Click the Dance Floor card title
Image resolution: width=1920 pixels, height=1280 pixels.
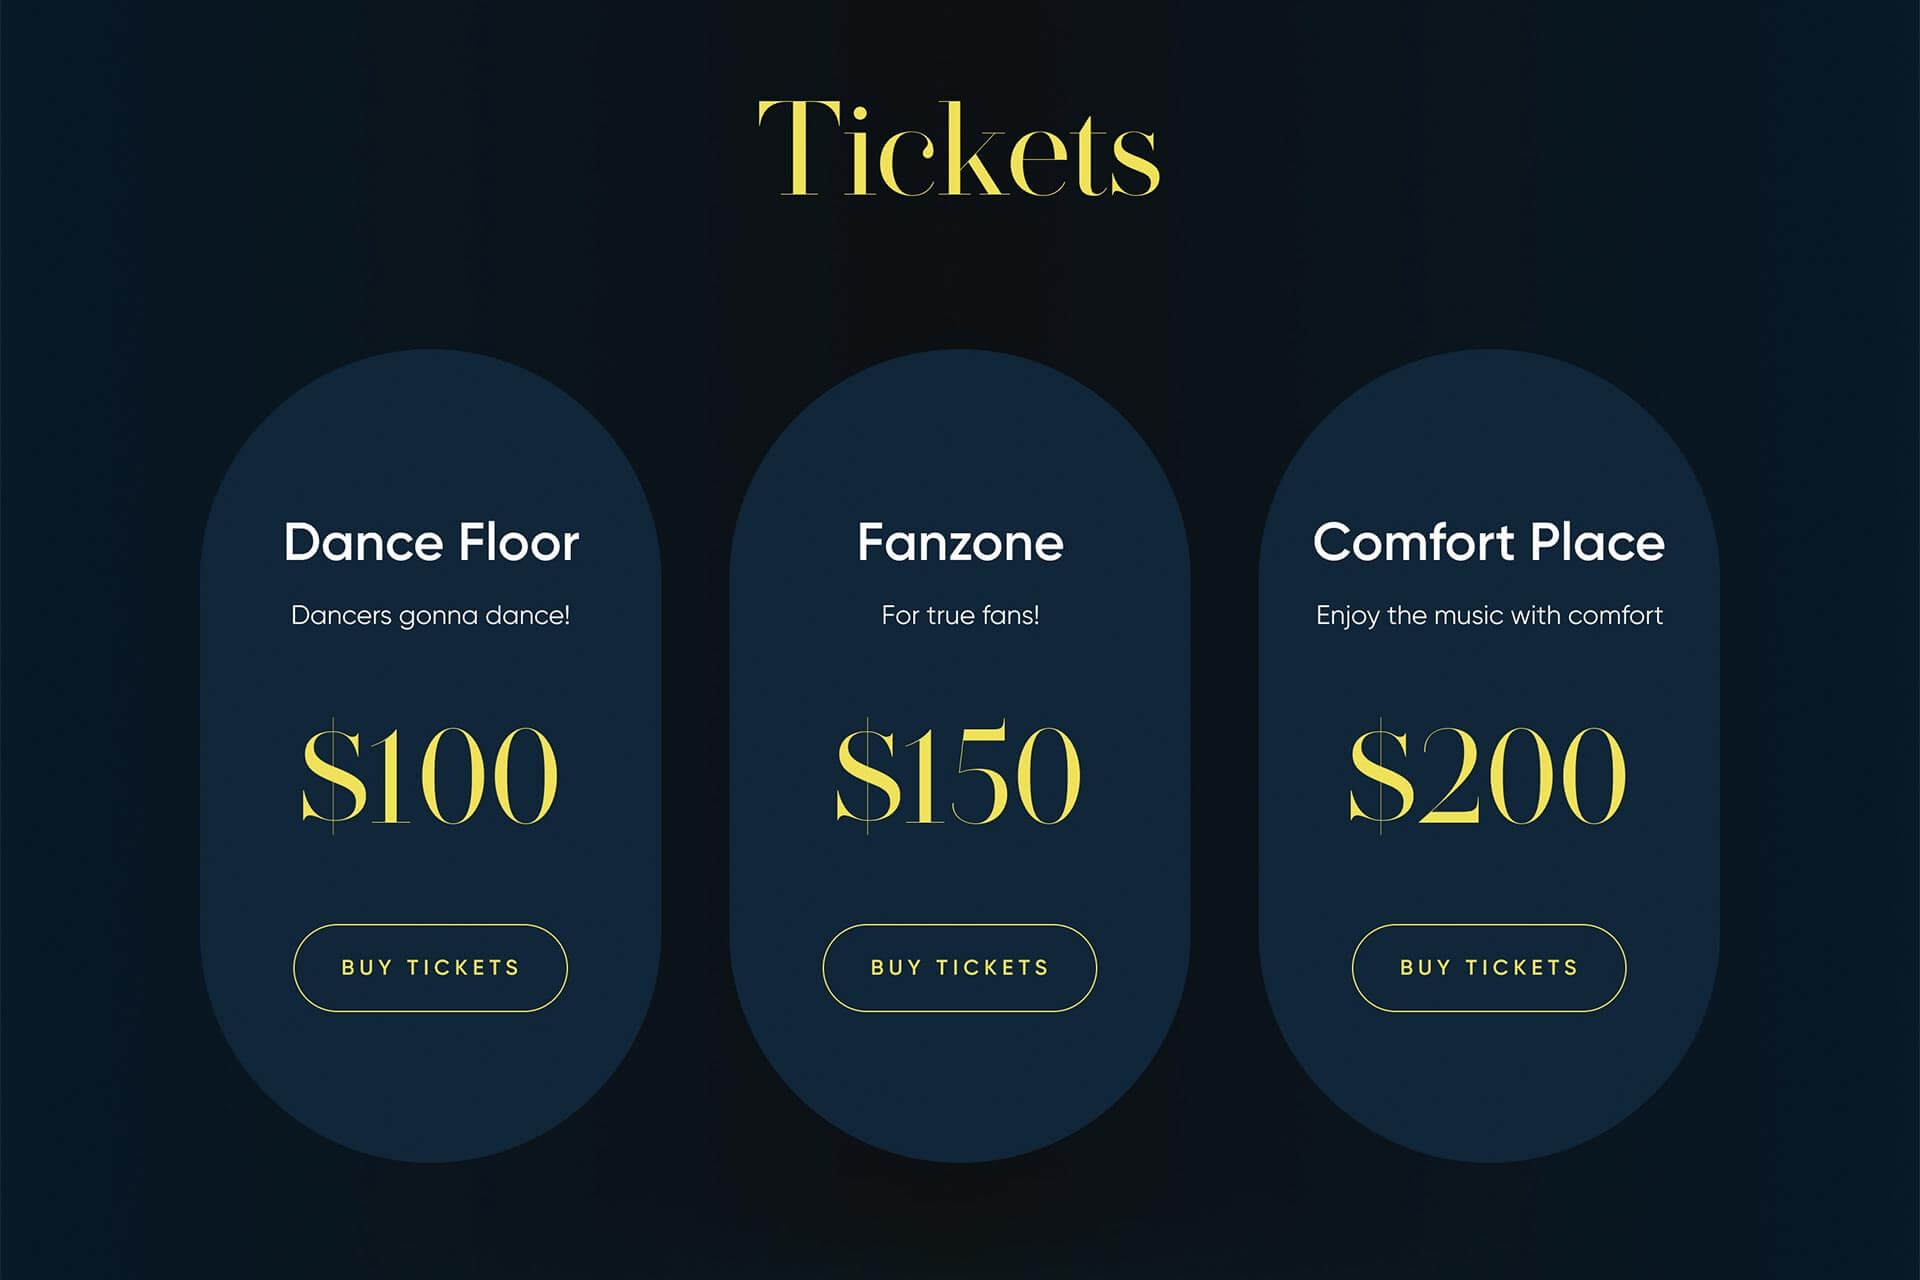click(x=431, y=542)
